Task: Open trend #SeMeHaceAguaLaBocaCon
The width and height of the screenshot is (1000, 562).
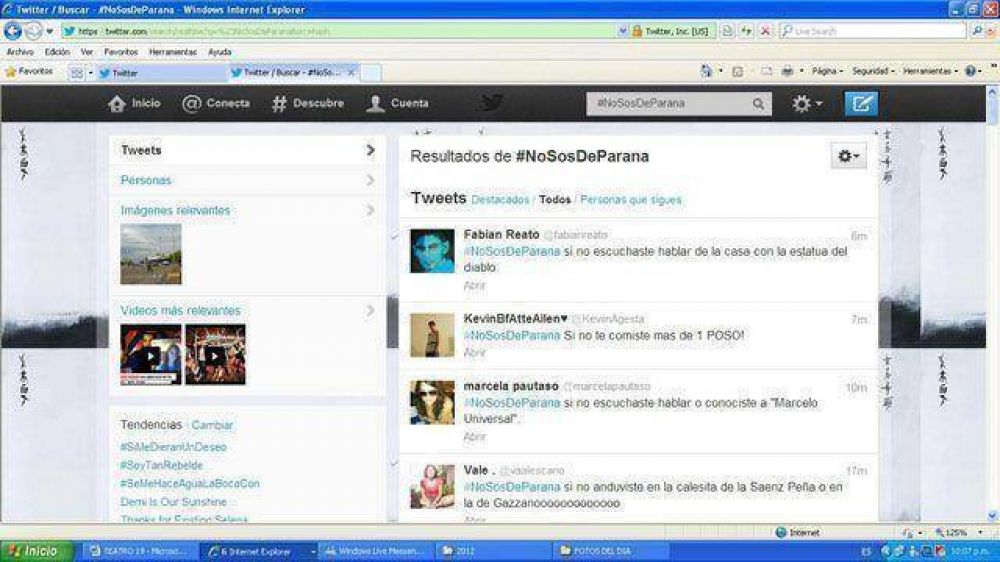Action: click(190, 484)
